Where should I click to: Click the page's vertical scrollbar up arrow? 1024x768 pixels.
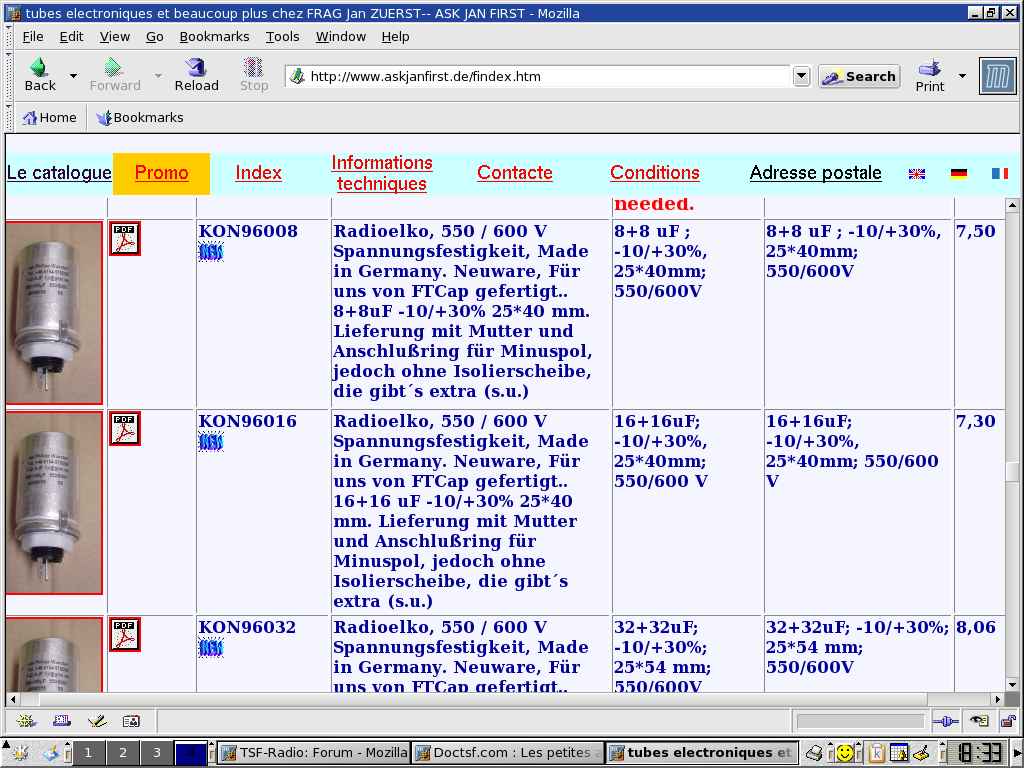[x=1012, y=206]
